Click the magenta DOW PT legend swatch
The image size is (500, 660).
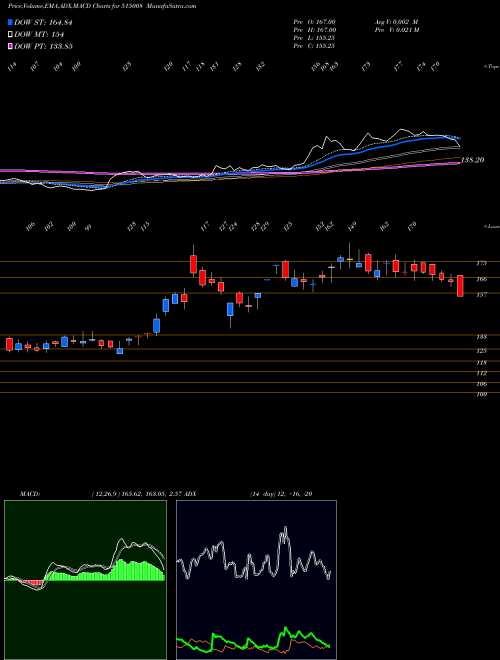point(11,46)
